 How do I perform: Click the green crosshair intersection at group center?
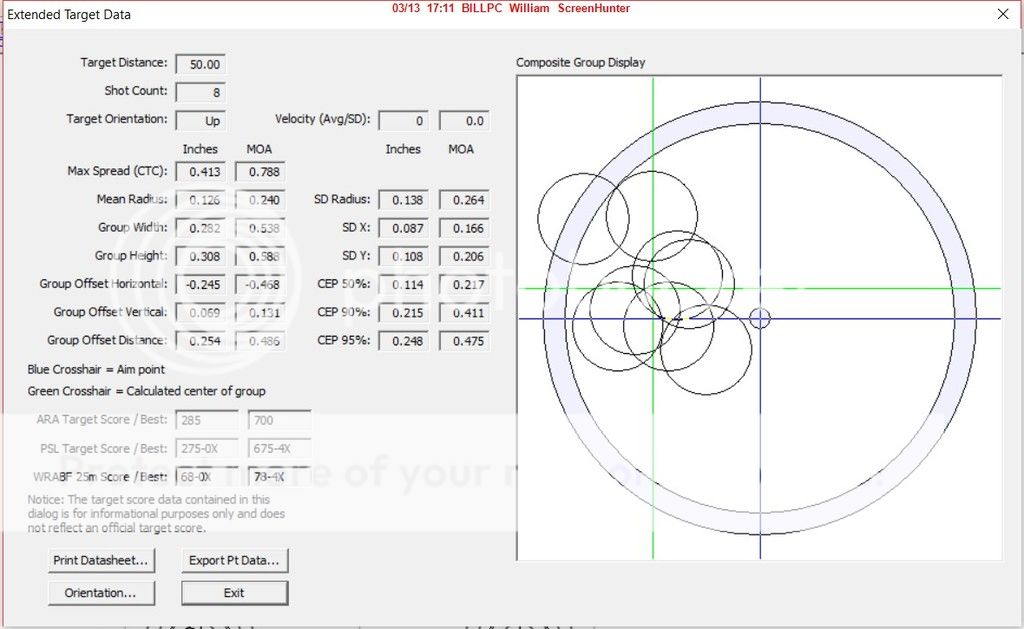[653, 289]
